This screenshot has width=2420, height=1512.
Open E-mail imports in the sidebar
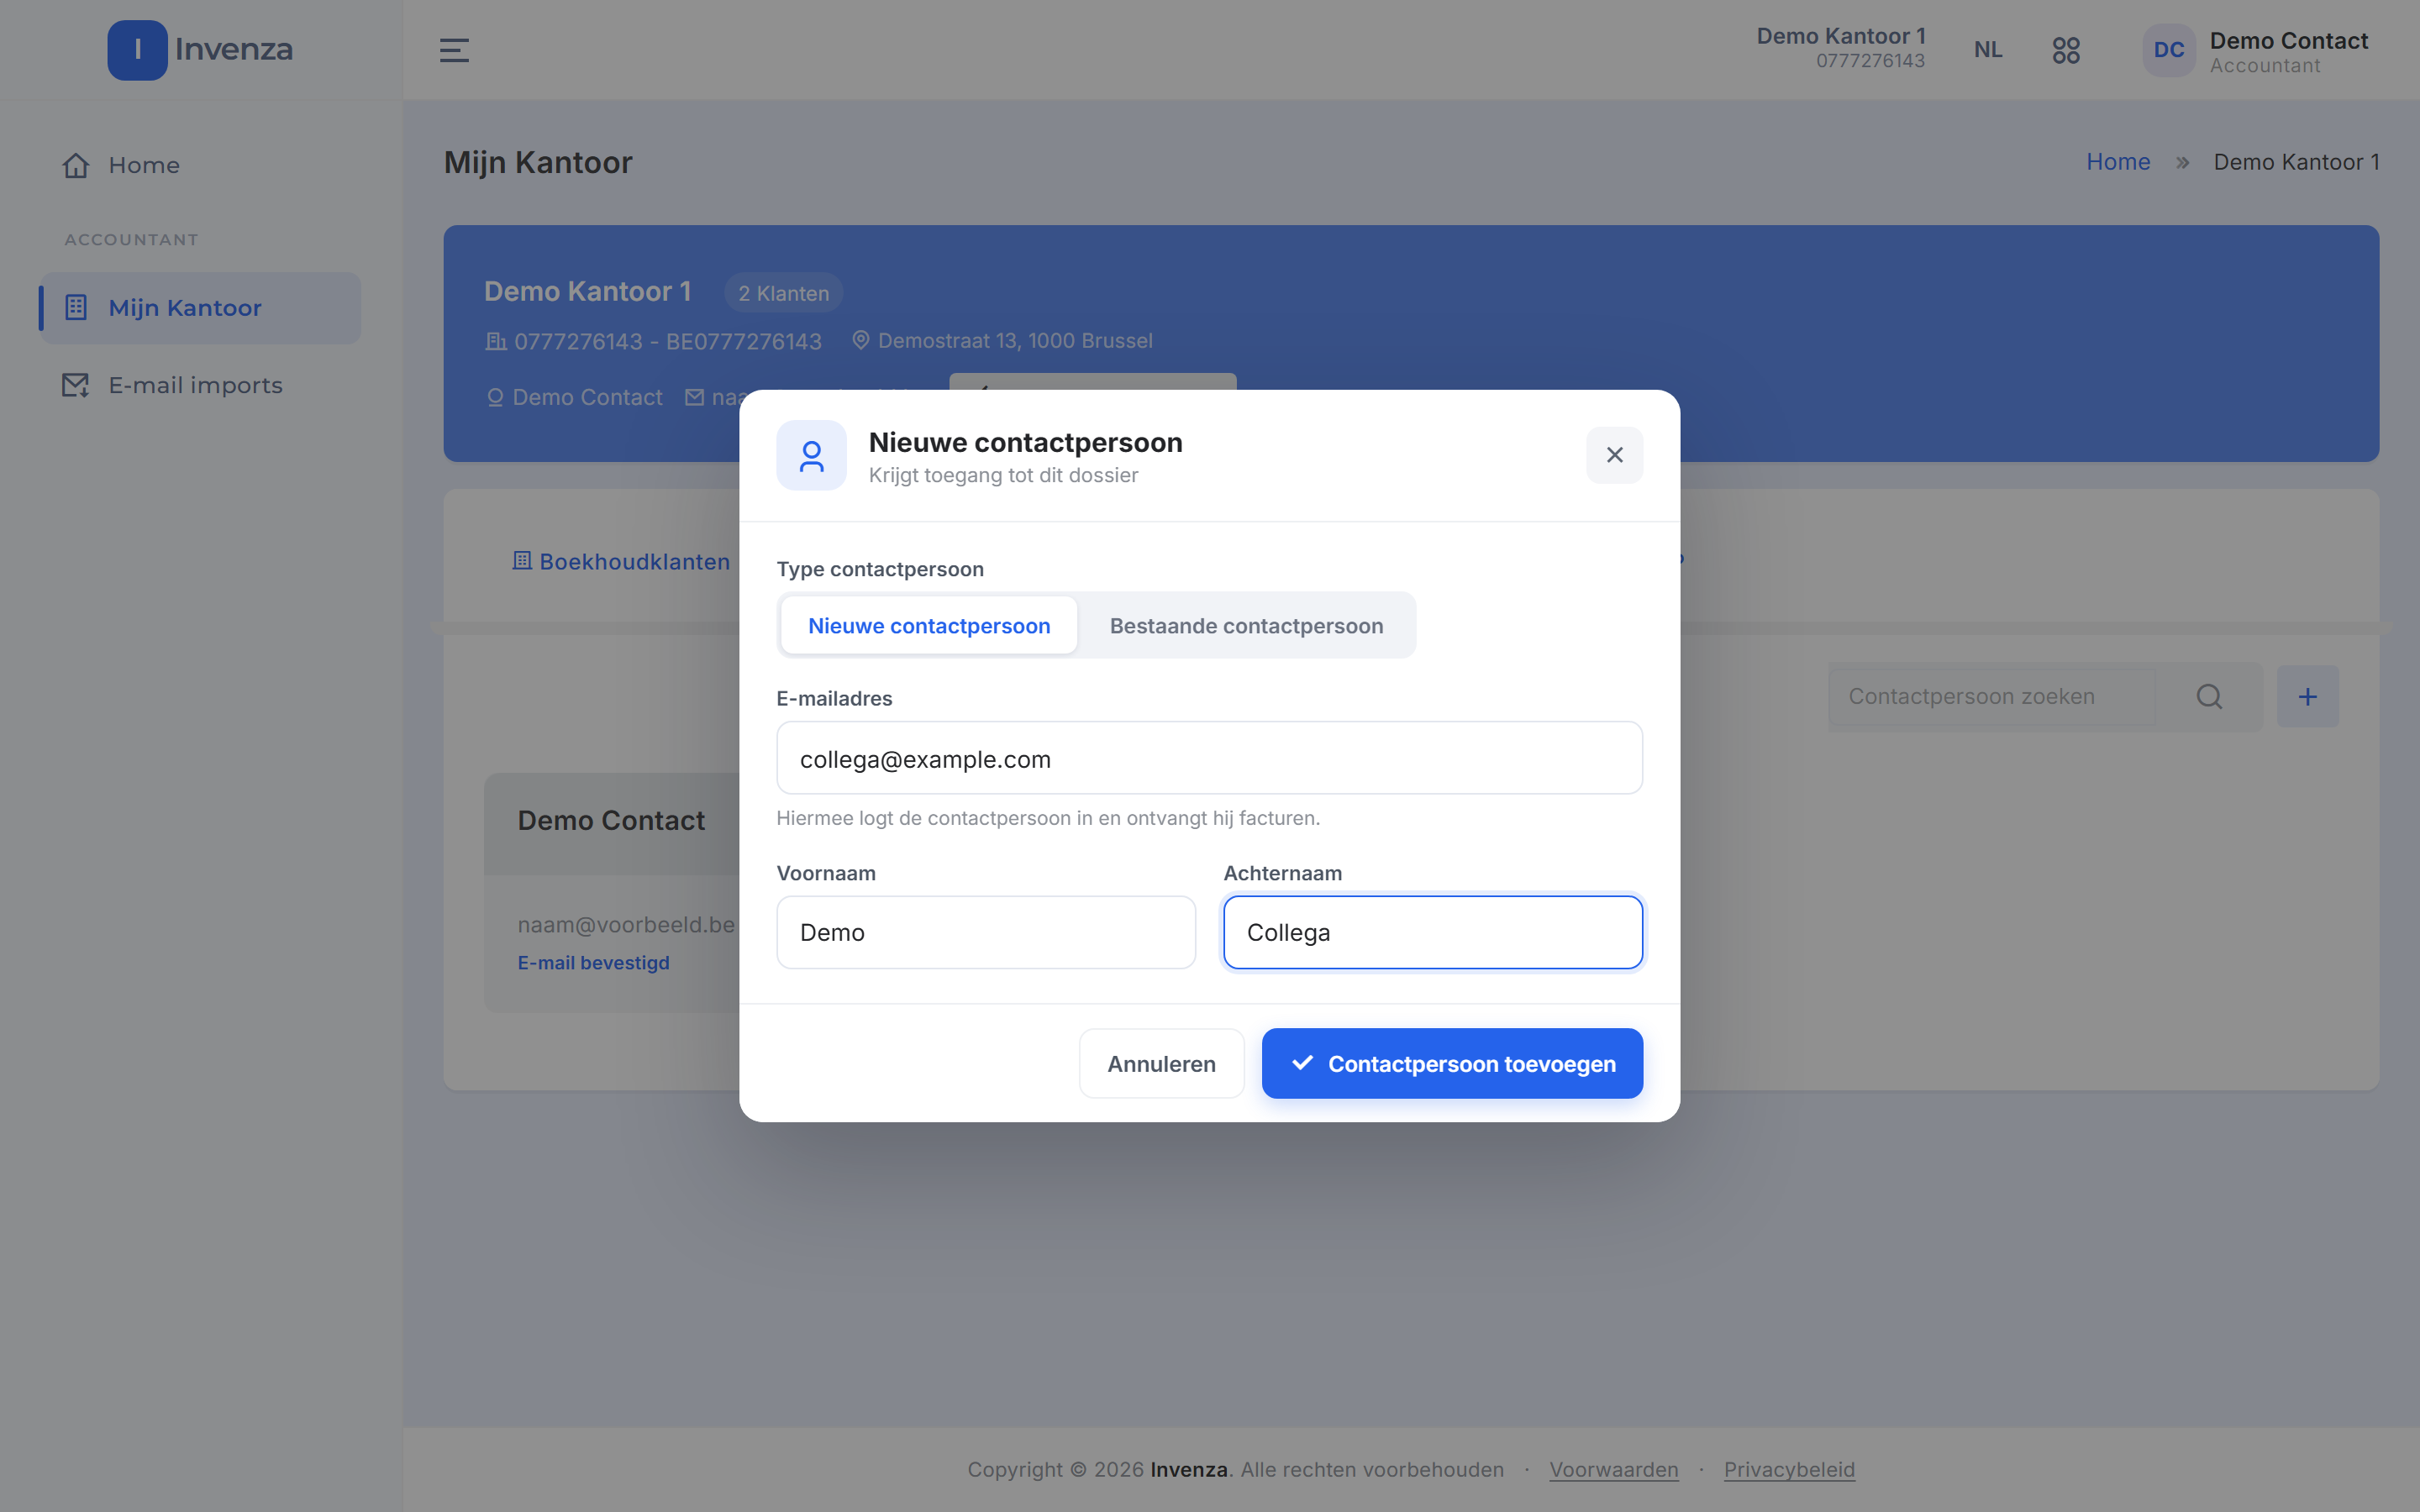pyautogui.click(x=200, y=385)
